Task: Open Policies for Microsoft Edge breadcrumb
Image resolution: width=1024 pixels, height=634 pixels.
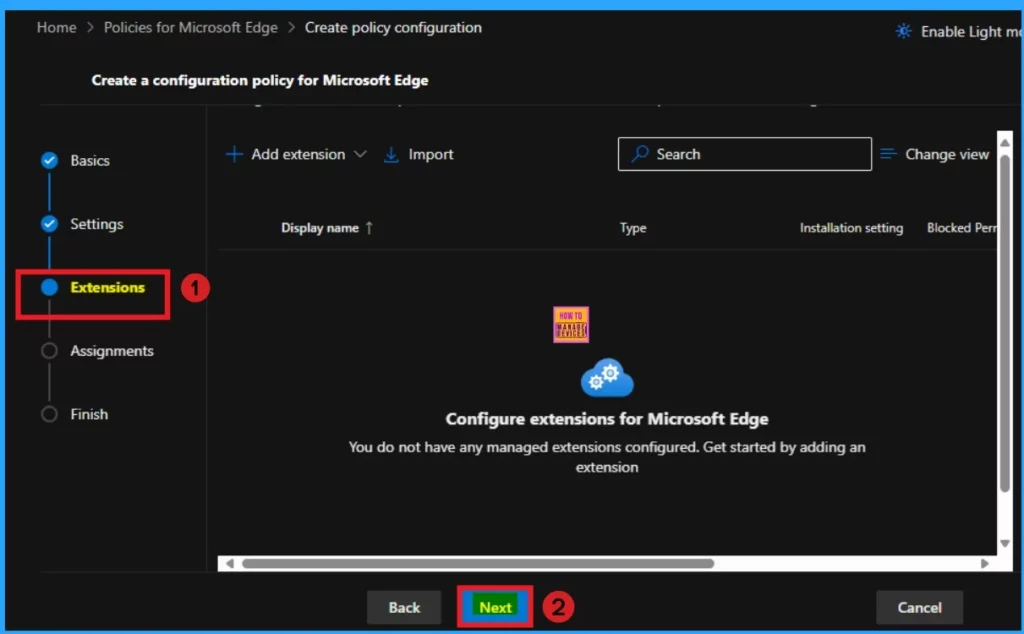Action: tap(191, 27)
